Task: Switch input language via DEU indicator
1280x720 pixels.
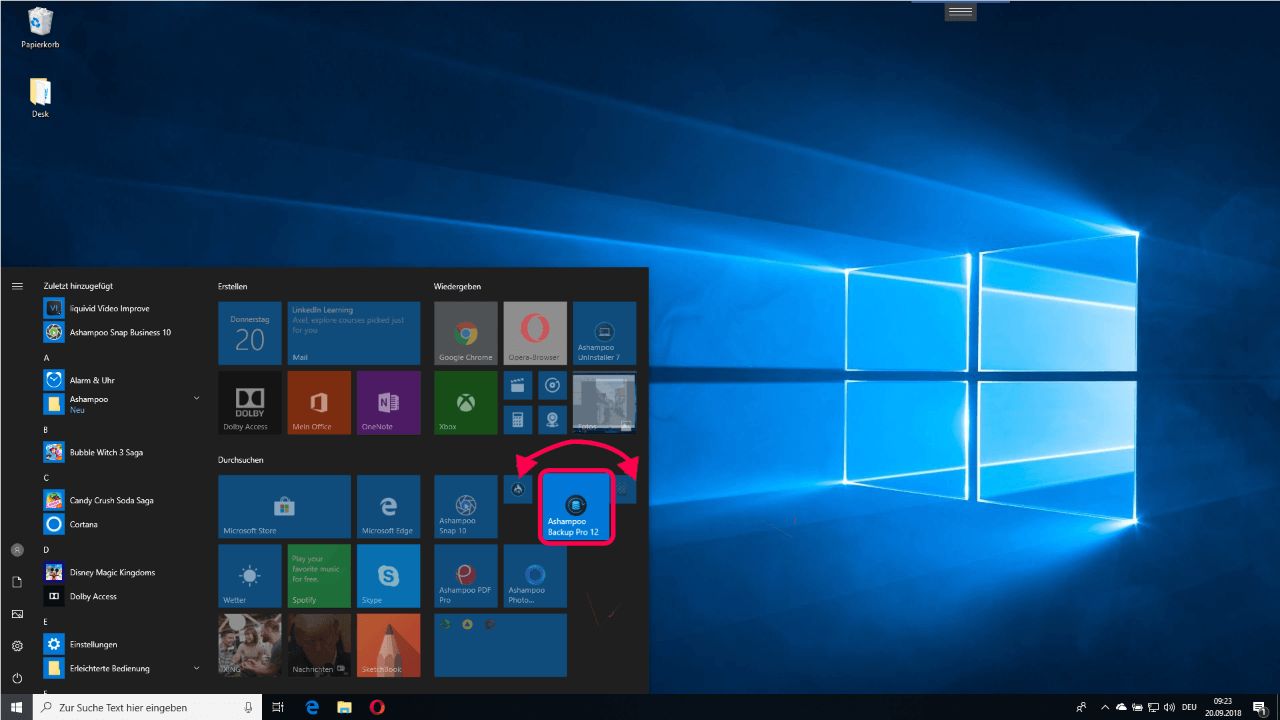Action: click(x=1189, y=707)
